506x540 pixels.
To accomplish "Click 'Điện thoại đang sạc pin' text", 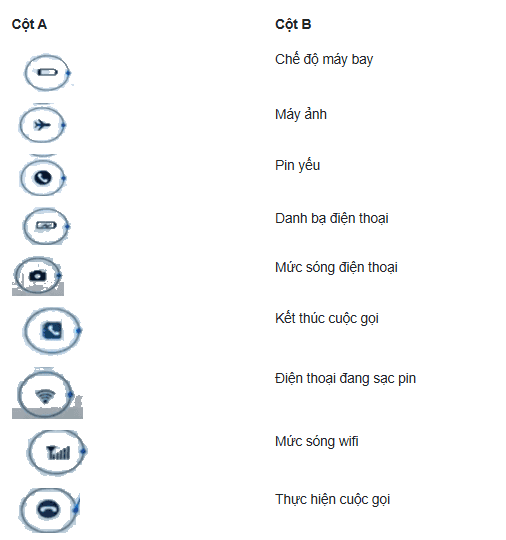I will (345, 378).
